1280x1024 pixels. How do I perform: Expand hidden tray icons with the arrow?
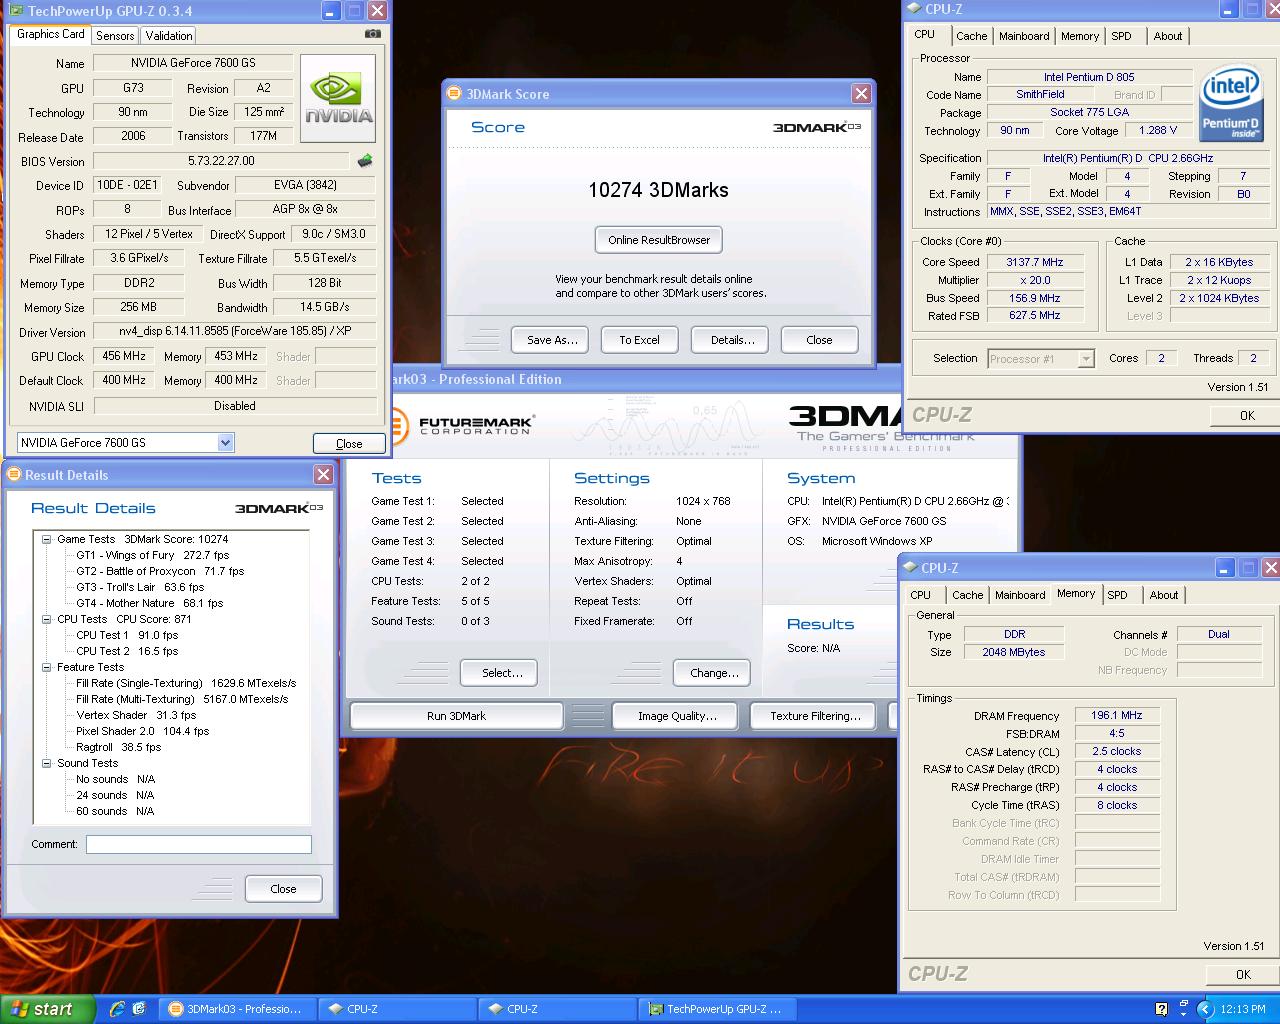pyautogui.click(x=1204, y=1009)
